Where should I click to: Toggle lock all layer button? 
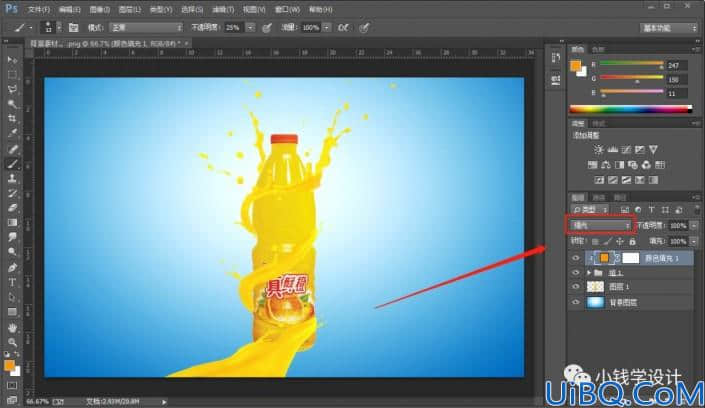tap(633, 242)
